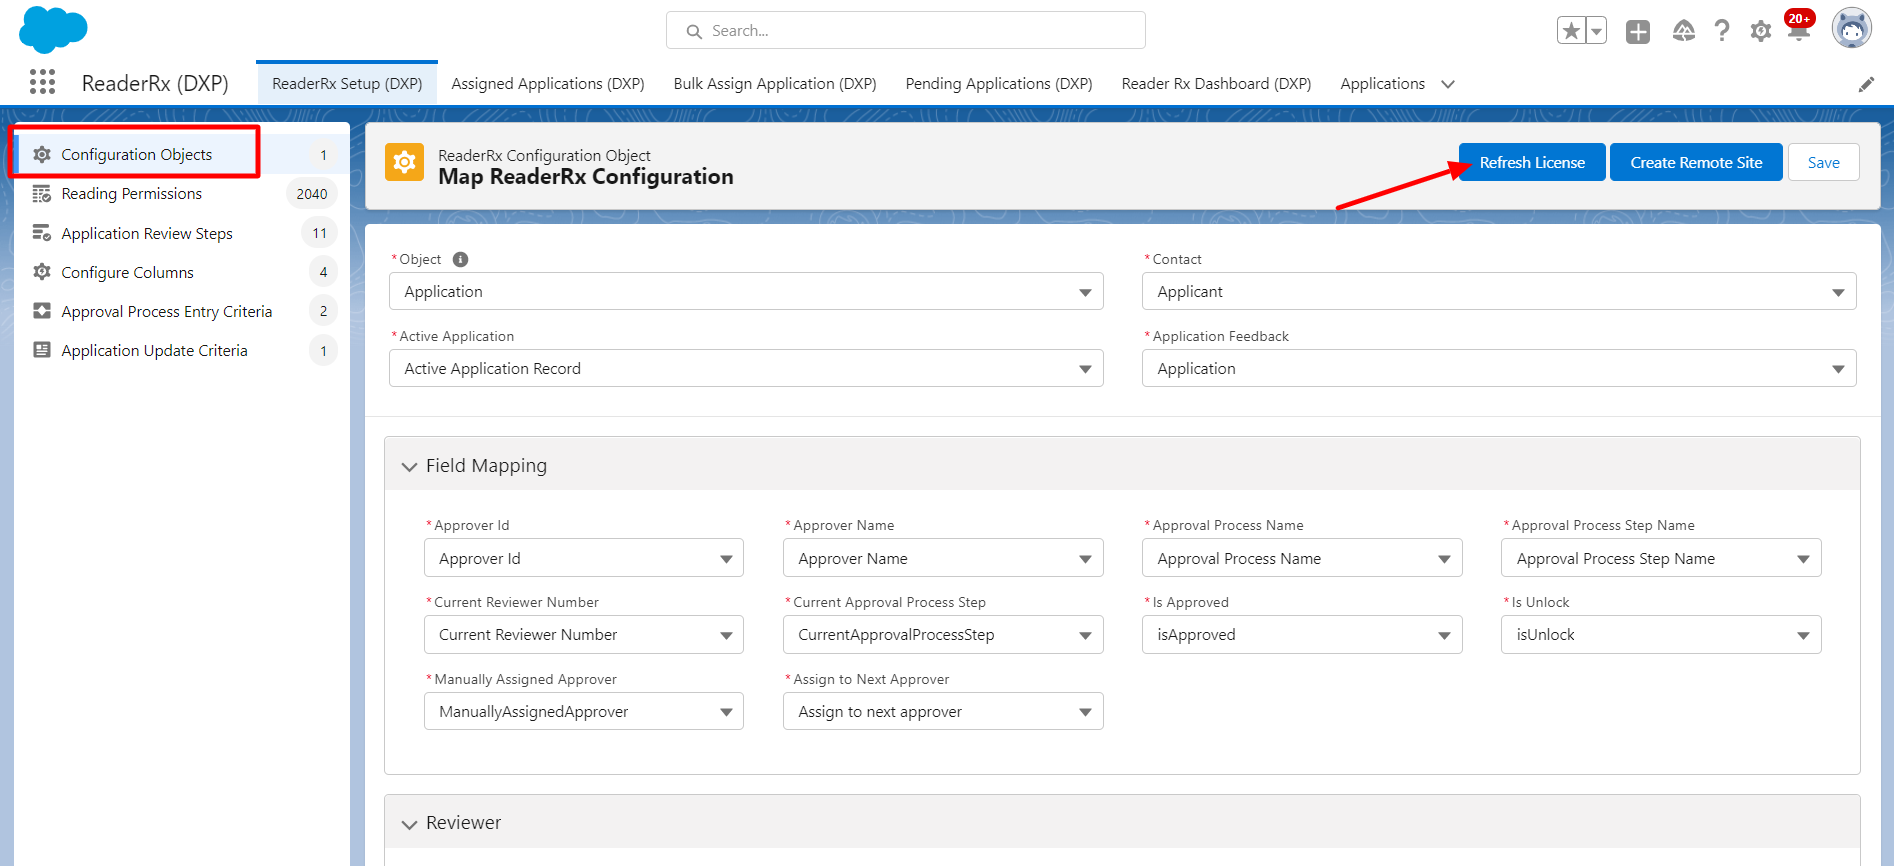The image size is (1894, 866).
Task: Open the Contact dropdown showing Applicant
Action: click(1498, 292)
